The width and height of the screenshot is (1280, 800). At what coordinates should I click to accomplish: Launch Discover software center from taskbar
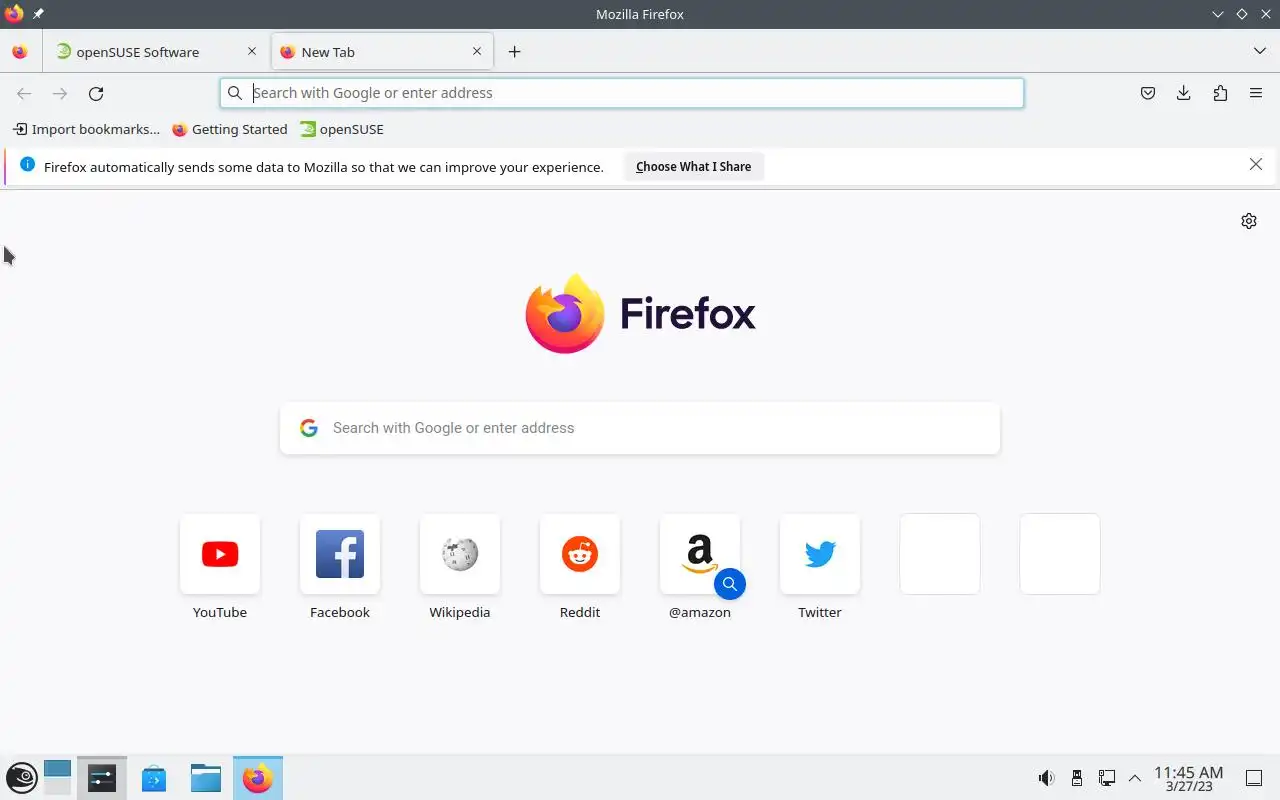pyautogui.click(x=154, y=778)
